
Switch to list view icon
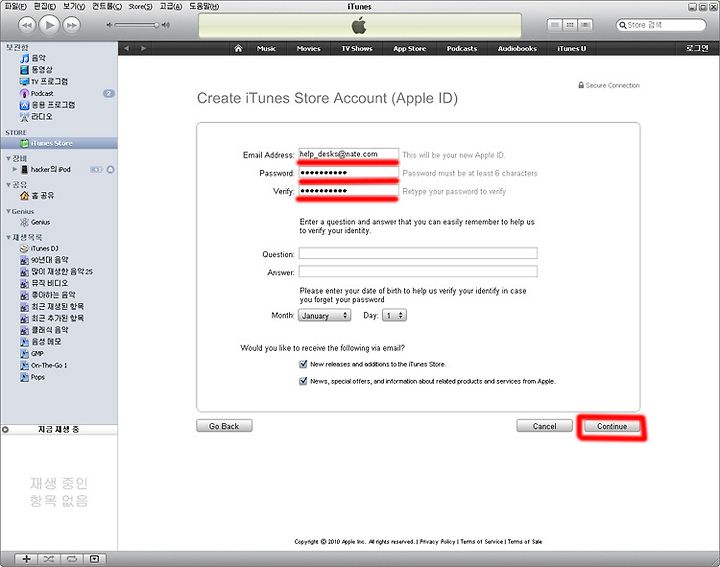(555, 25)
